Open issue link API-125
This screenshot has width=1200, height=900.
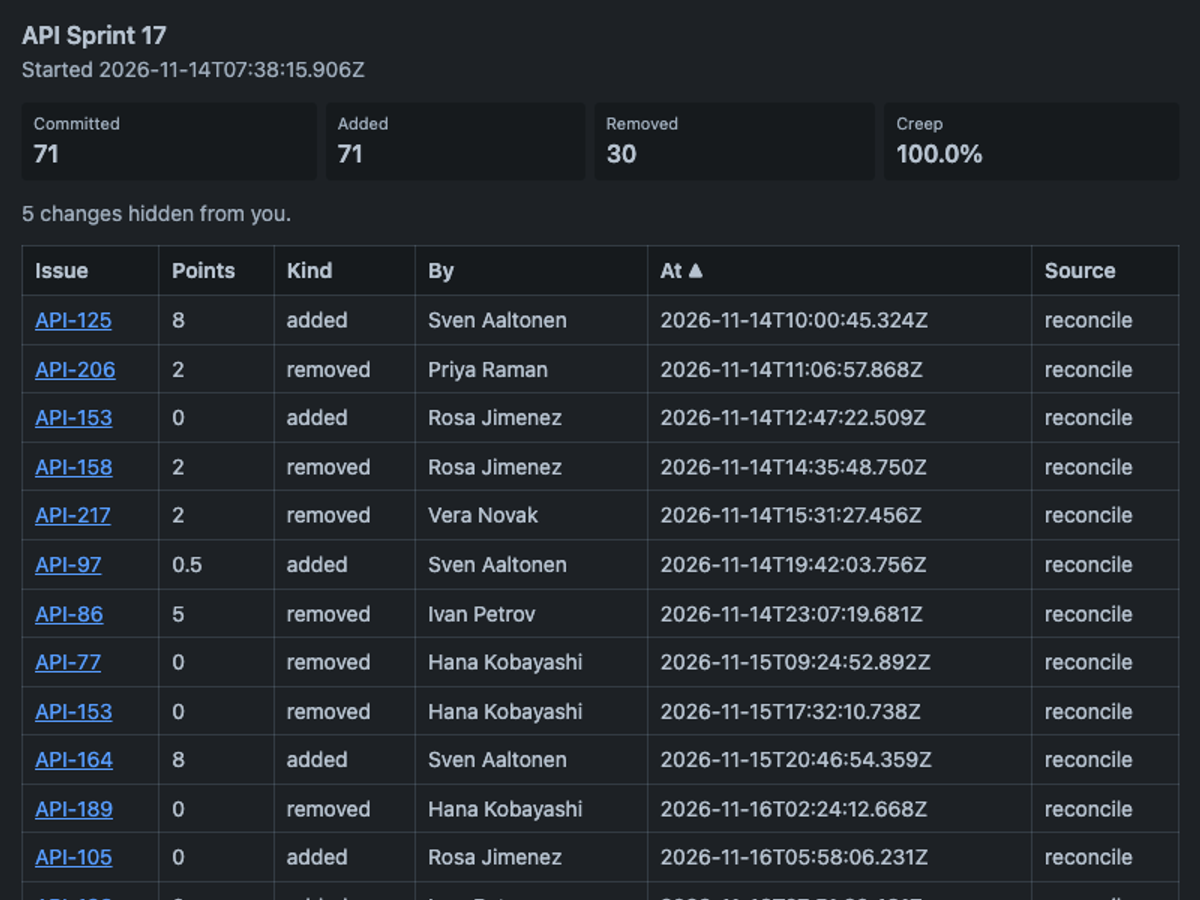pyautogui.click(x=73, y=321)
